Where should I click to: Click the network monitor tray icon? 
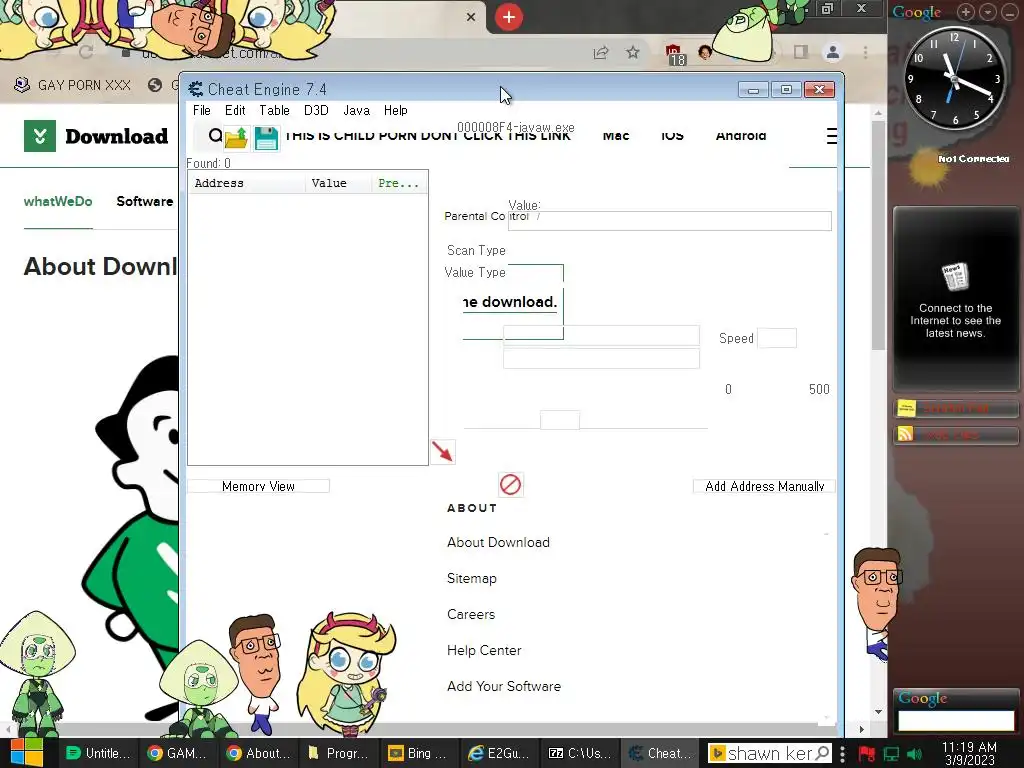click(x=891, y=754)
